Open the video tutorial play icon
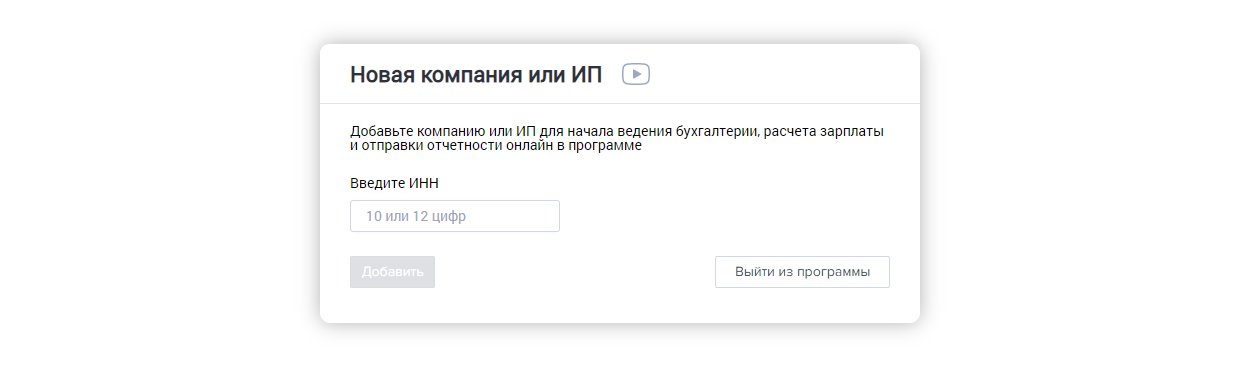Image resolution: width=1235 pixels, height=373 pixels. [x=636, y=74]
